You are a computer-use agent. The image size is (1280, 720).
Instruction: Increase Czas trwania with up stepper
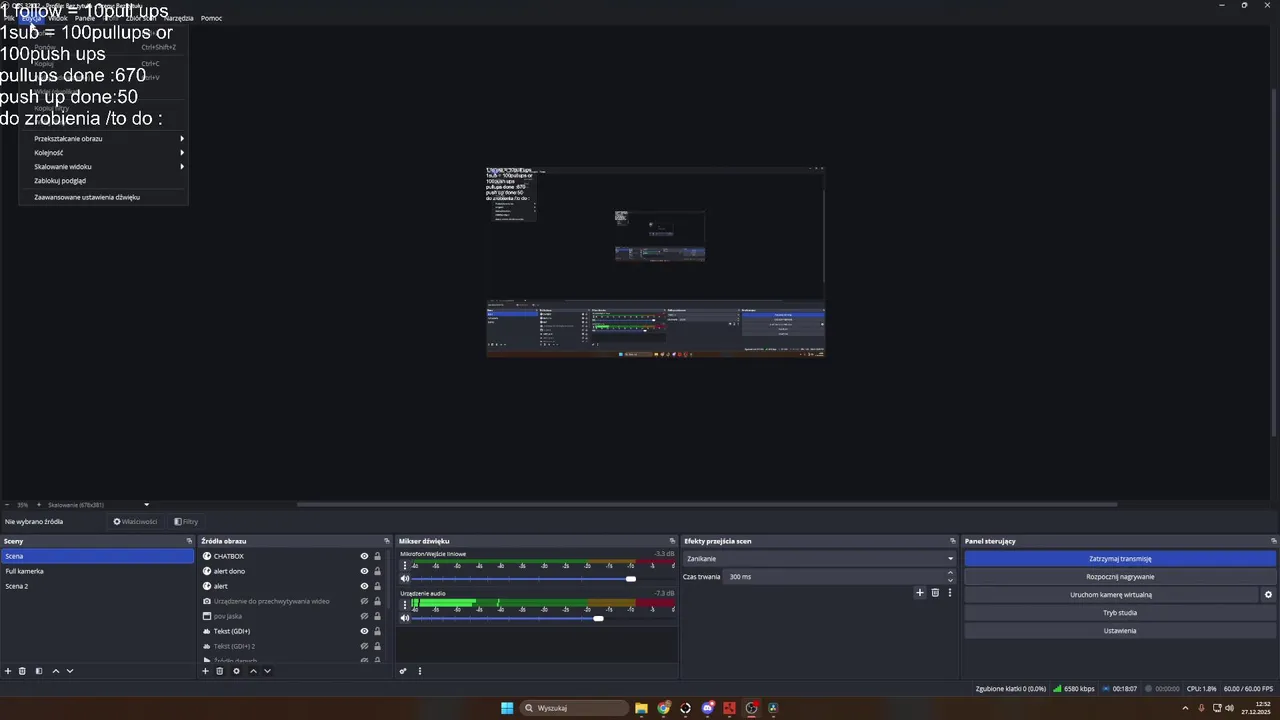(950, 573)
